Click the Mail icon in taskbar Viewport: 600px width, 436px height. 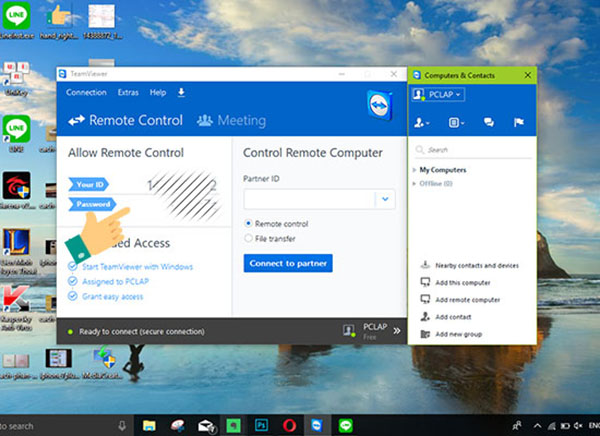click(206, 426)
